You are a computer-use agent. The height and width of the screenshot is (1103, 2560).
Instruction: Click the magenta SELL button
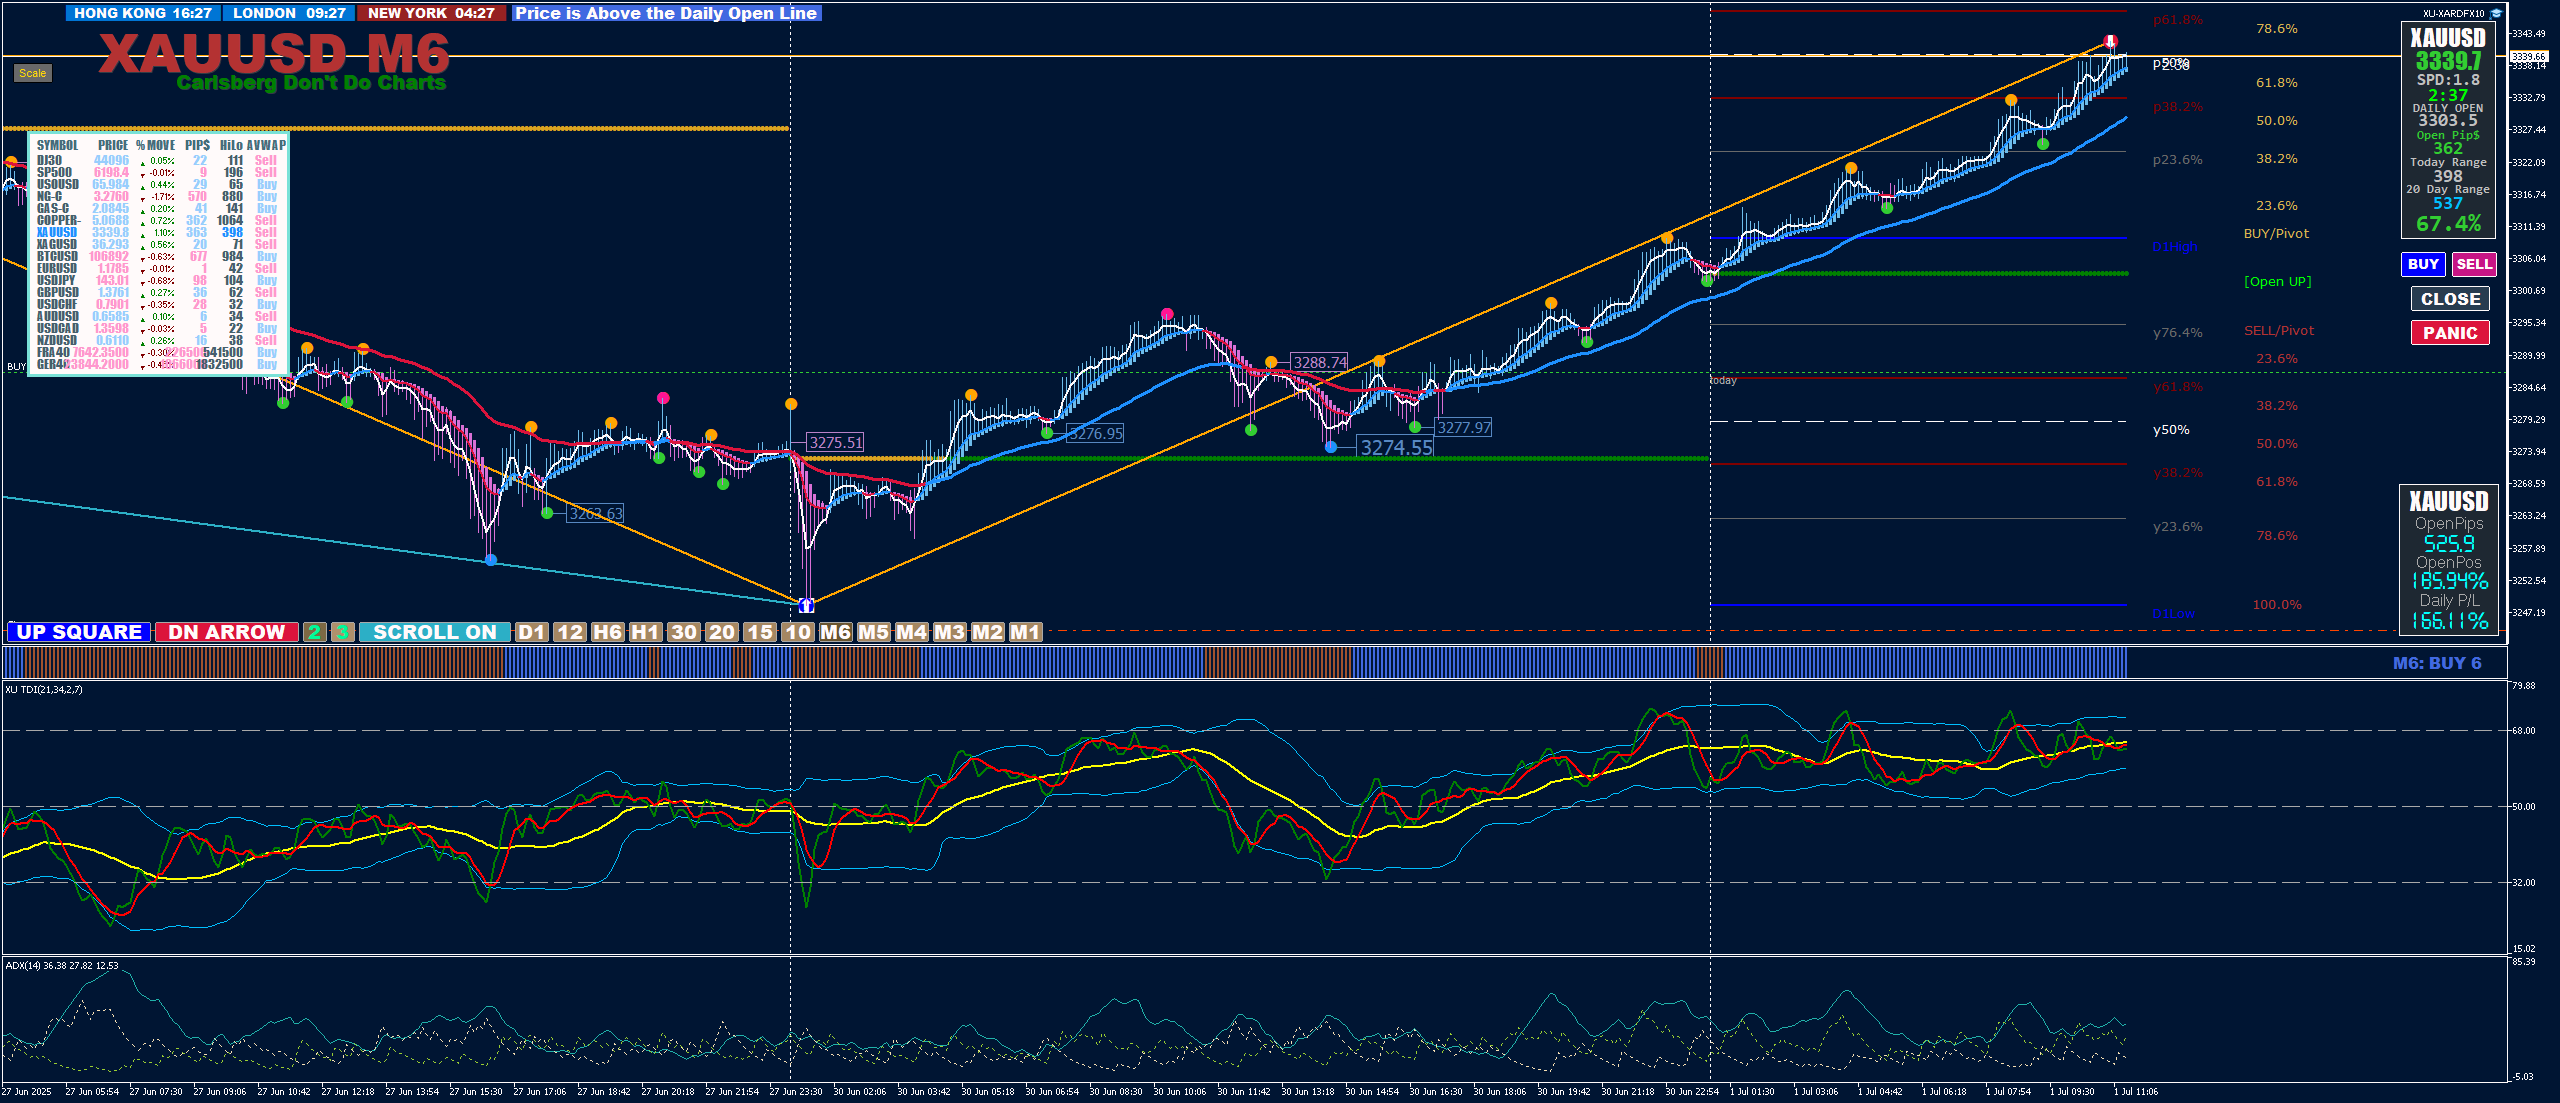(2473, 264)
